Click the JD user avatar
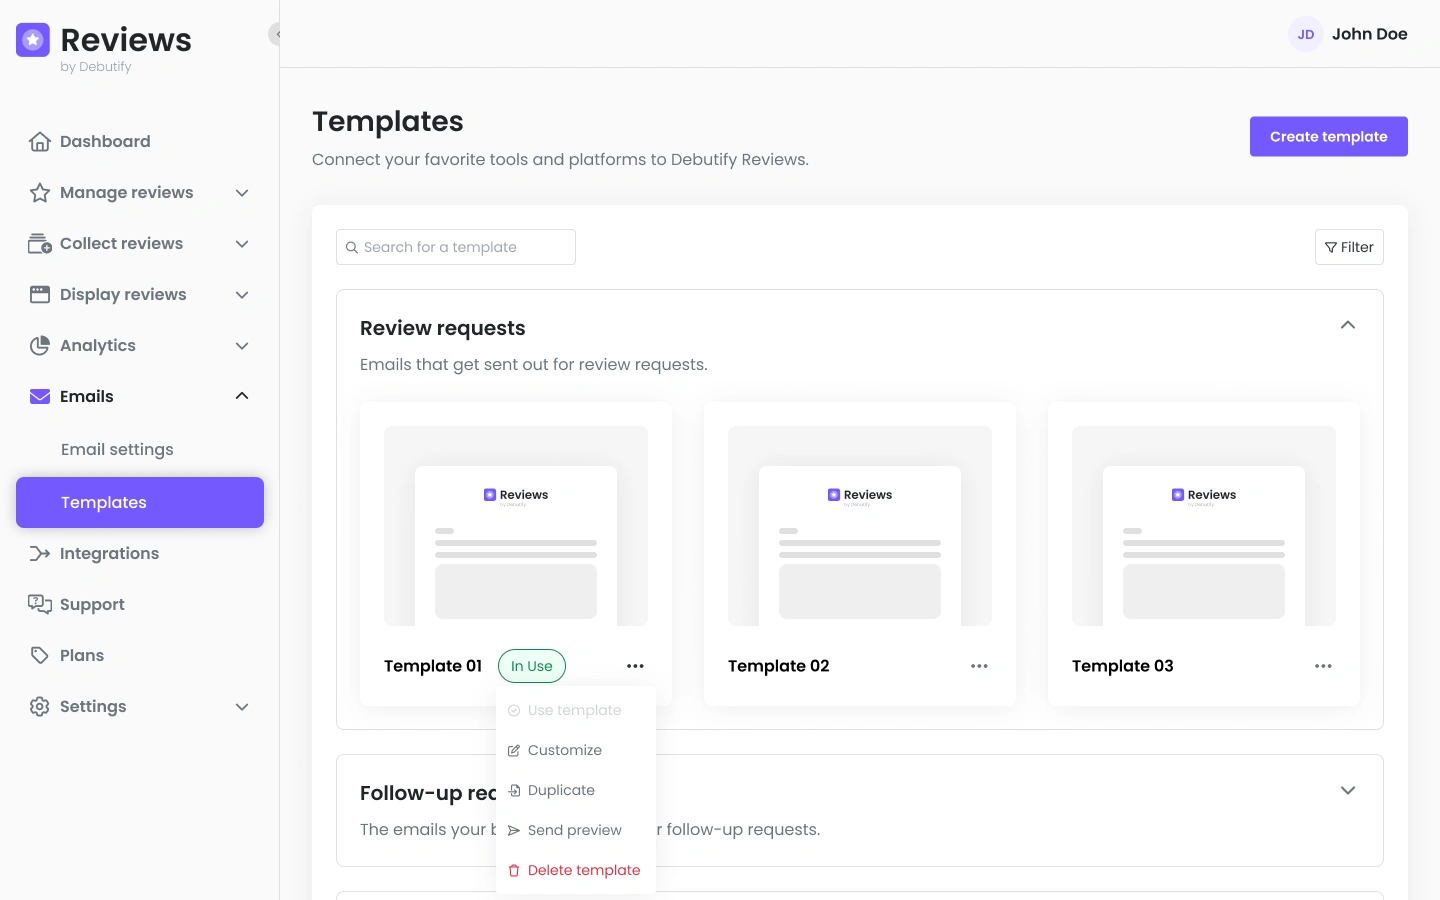This screenshot has height=900, width=1440. (x=1306, y=34)
